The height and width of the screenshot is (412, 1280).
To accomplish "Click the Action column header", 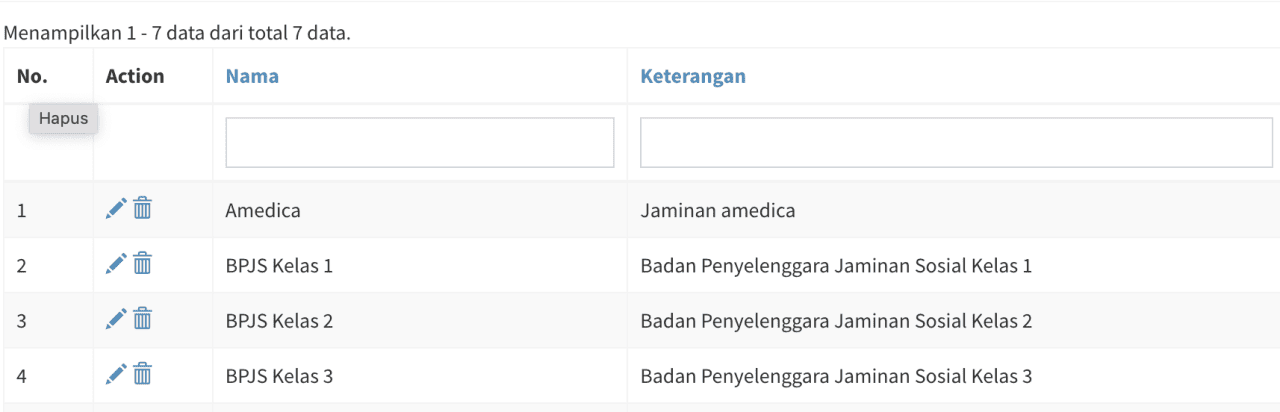I will (x=135, y=76).
